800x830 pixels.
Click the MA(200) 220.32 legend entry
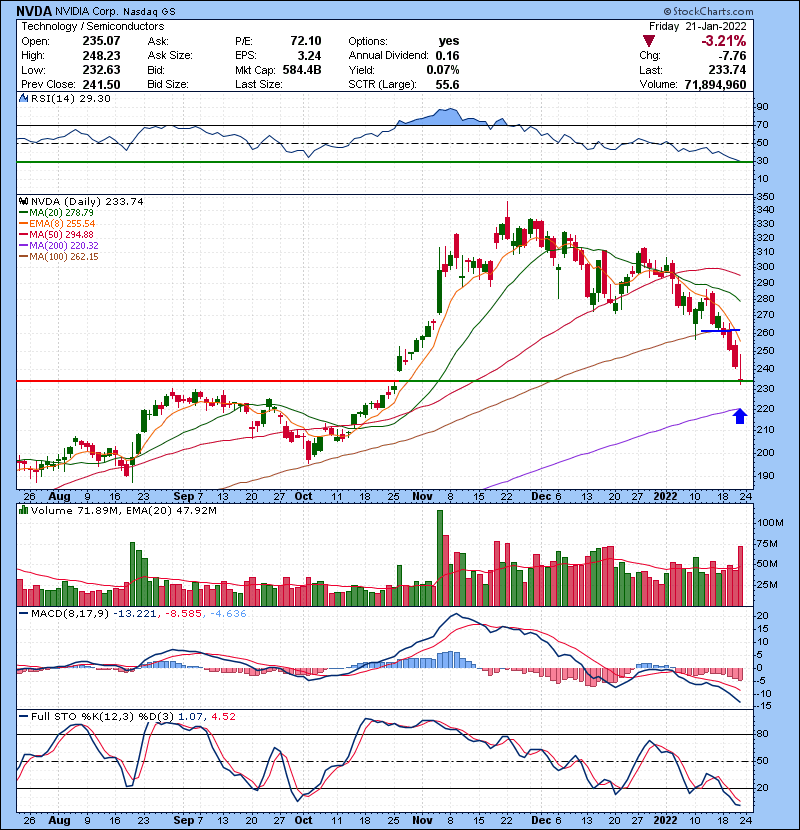click(64, 246)
